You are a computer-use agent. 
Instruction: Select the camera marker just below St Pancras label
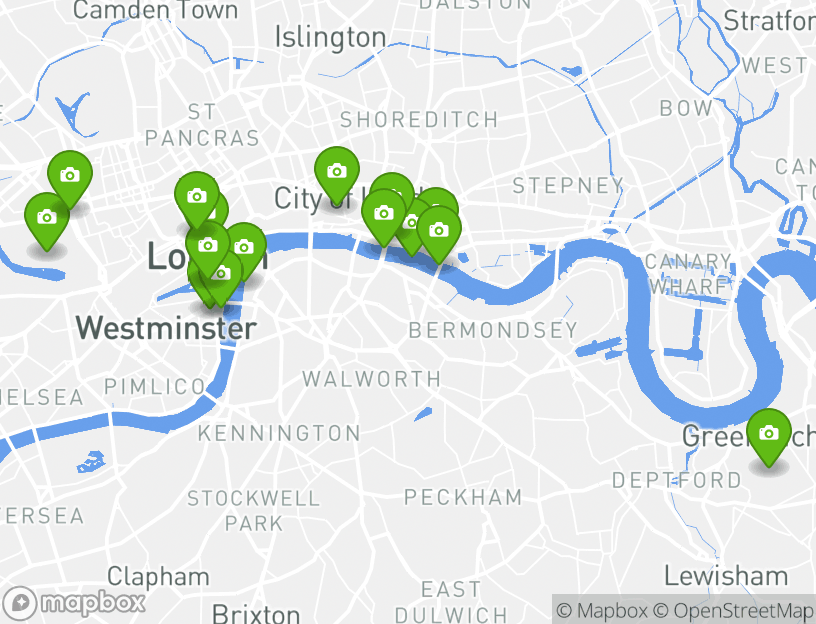coord(197,198)
